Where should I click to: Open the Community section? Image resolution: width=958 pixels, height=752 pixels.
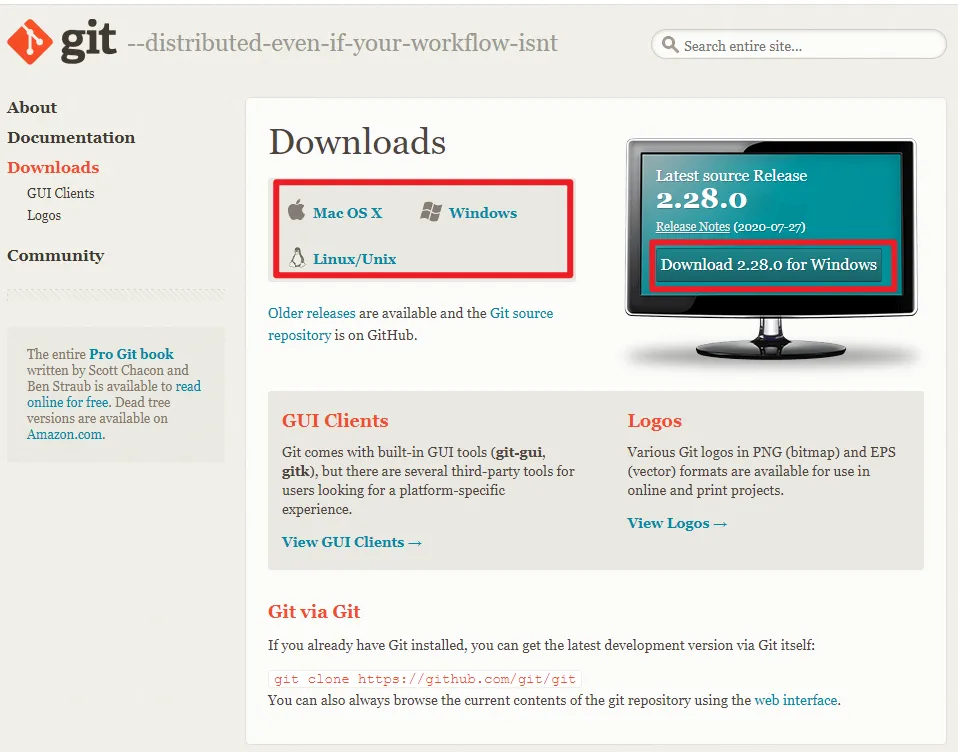[x=56, y=255]
